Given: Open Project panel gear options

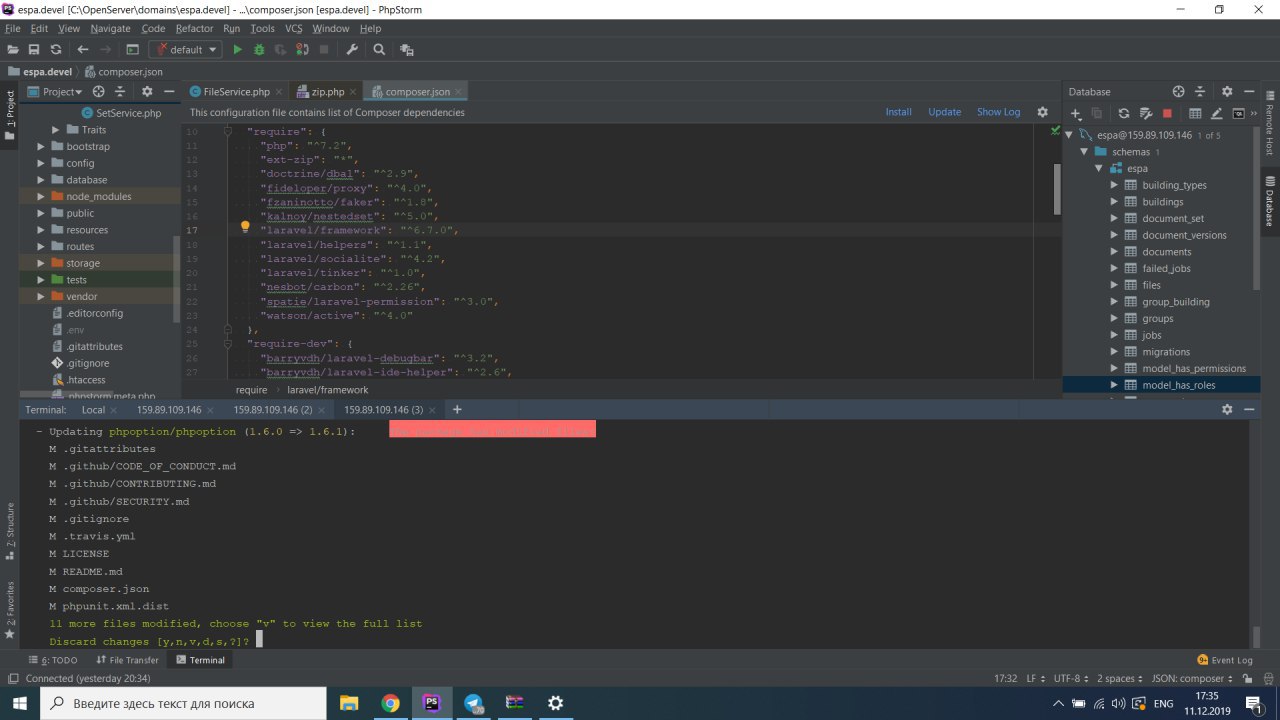Looking at the screenshot, I should (147, 91).
